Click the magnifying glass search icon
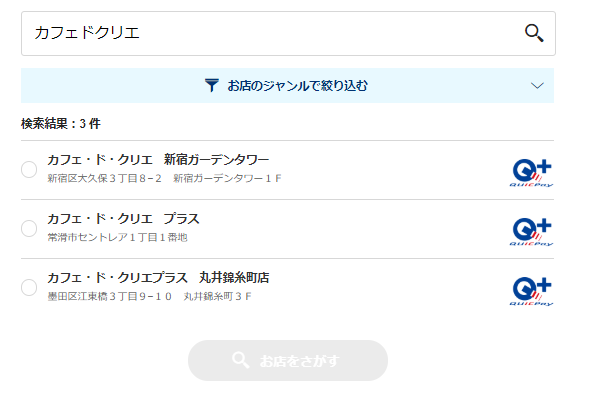 pos(534,33)
